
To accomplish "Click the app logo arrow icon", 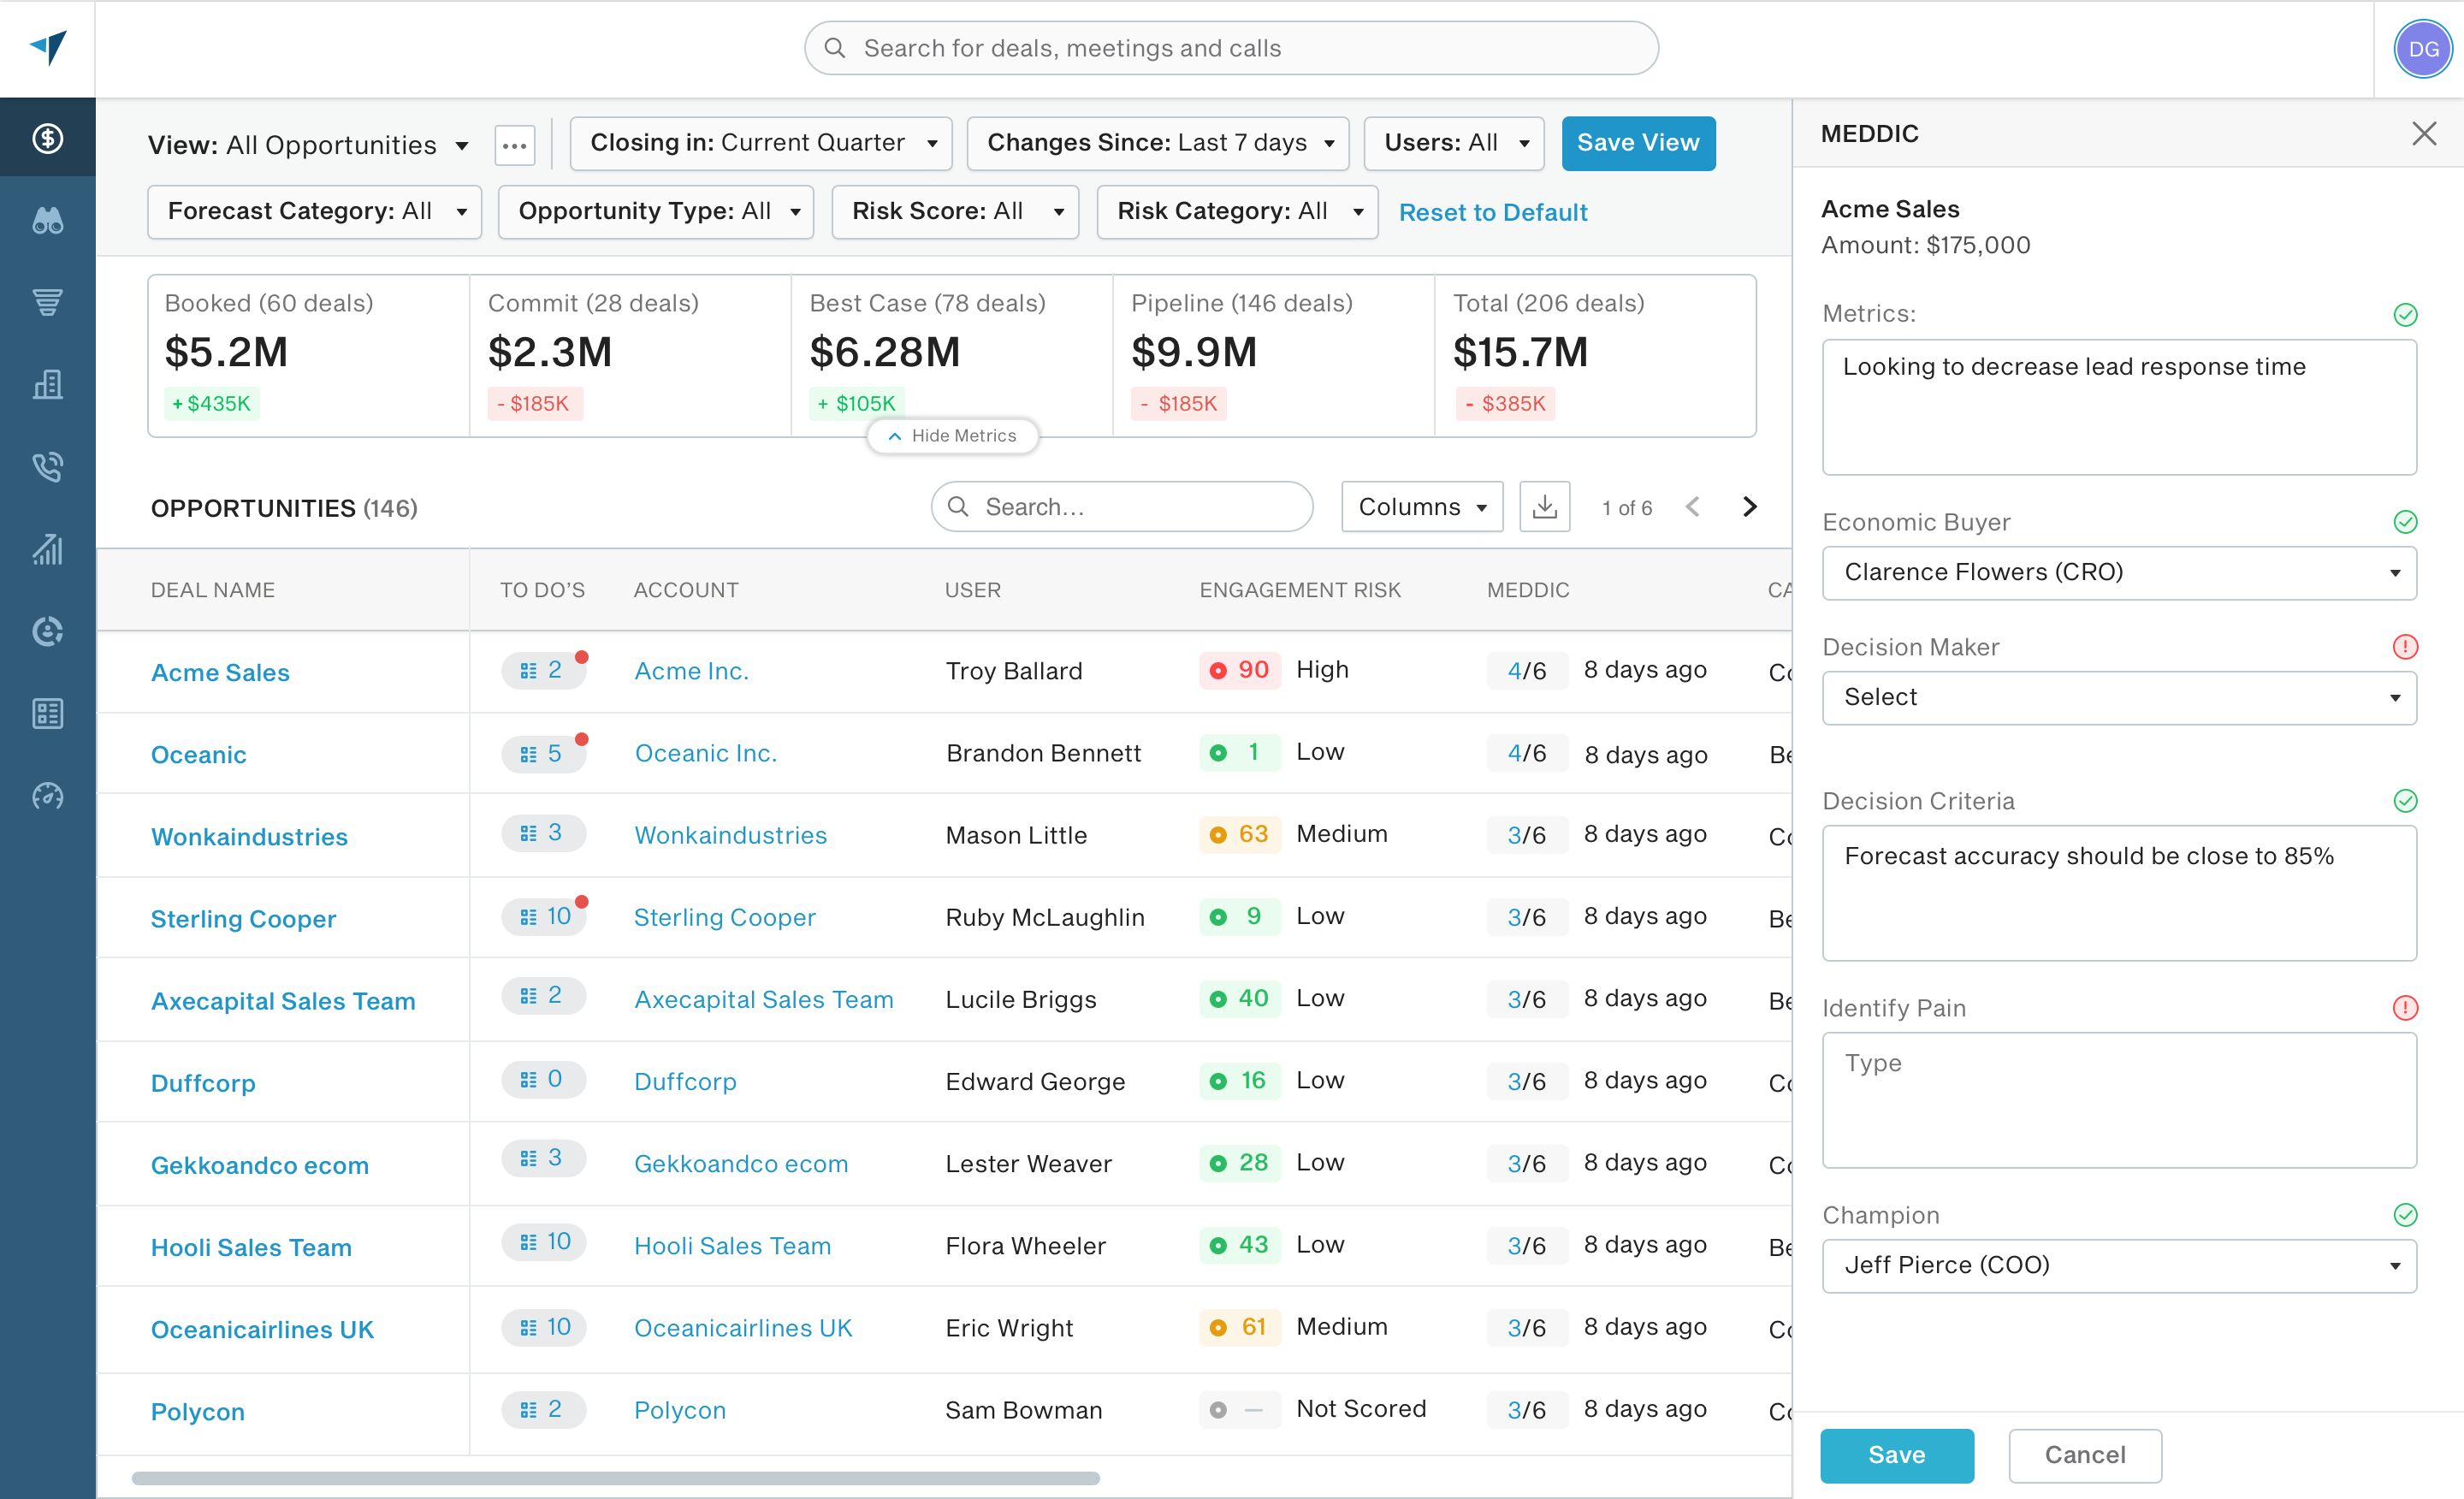I will [x=47, y=47].
